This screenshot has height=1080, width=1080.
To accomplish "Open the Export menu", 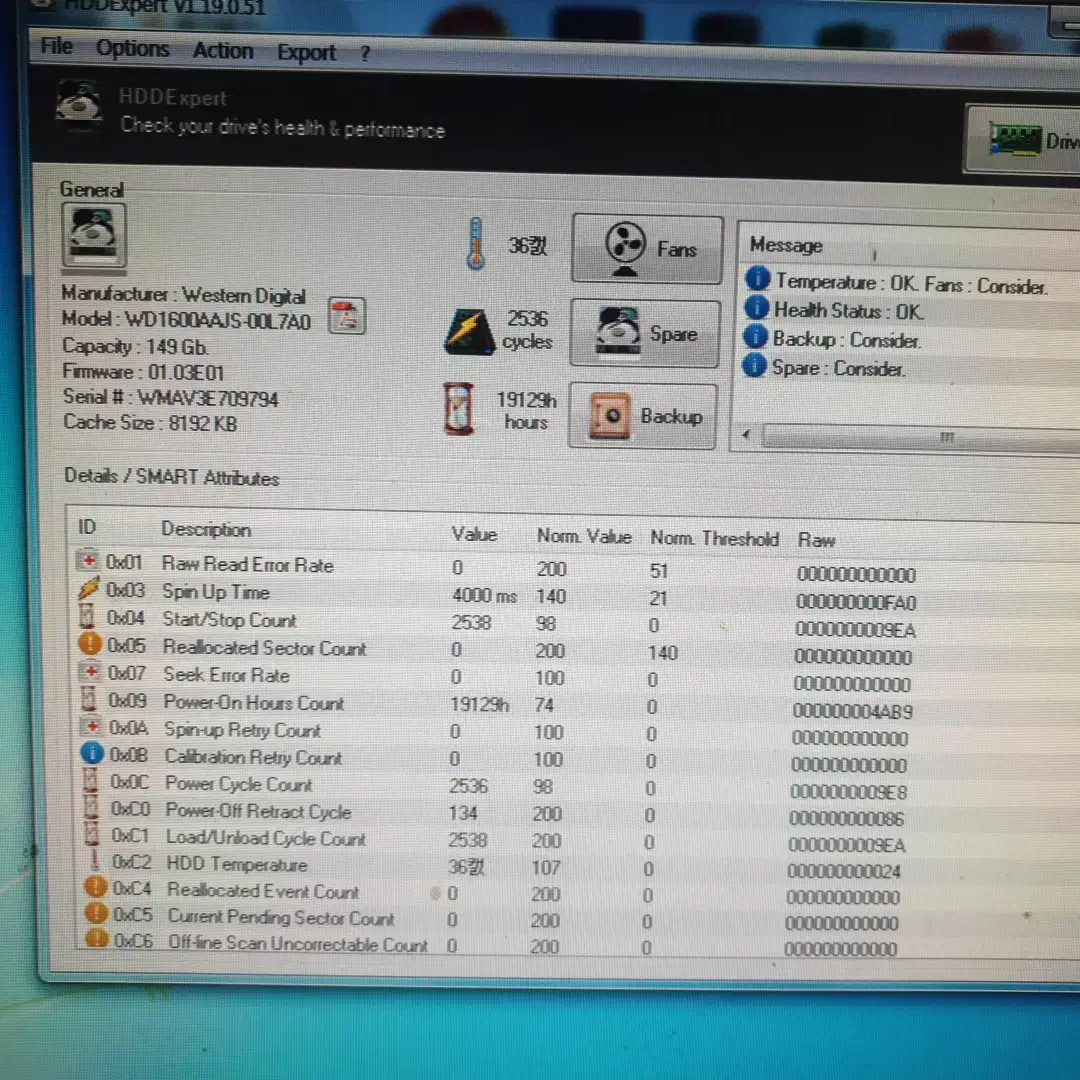I will (x=307, y=52).
